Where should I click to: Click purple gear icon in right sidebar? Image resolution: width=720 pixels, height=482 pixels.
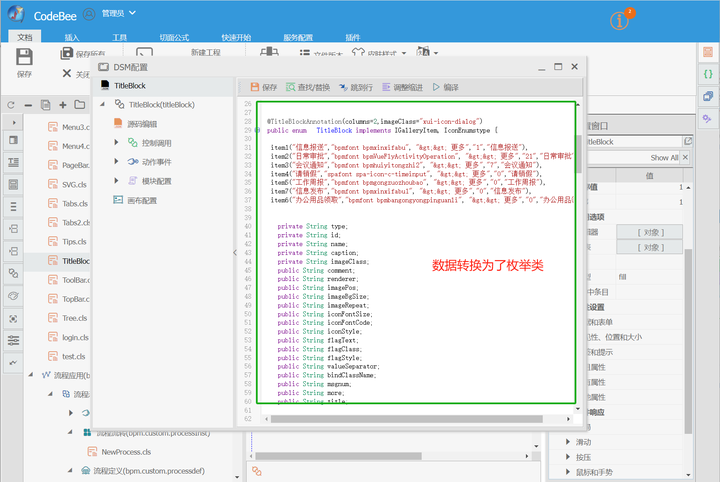pyautogui.click(x=707, y=119)
